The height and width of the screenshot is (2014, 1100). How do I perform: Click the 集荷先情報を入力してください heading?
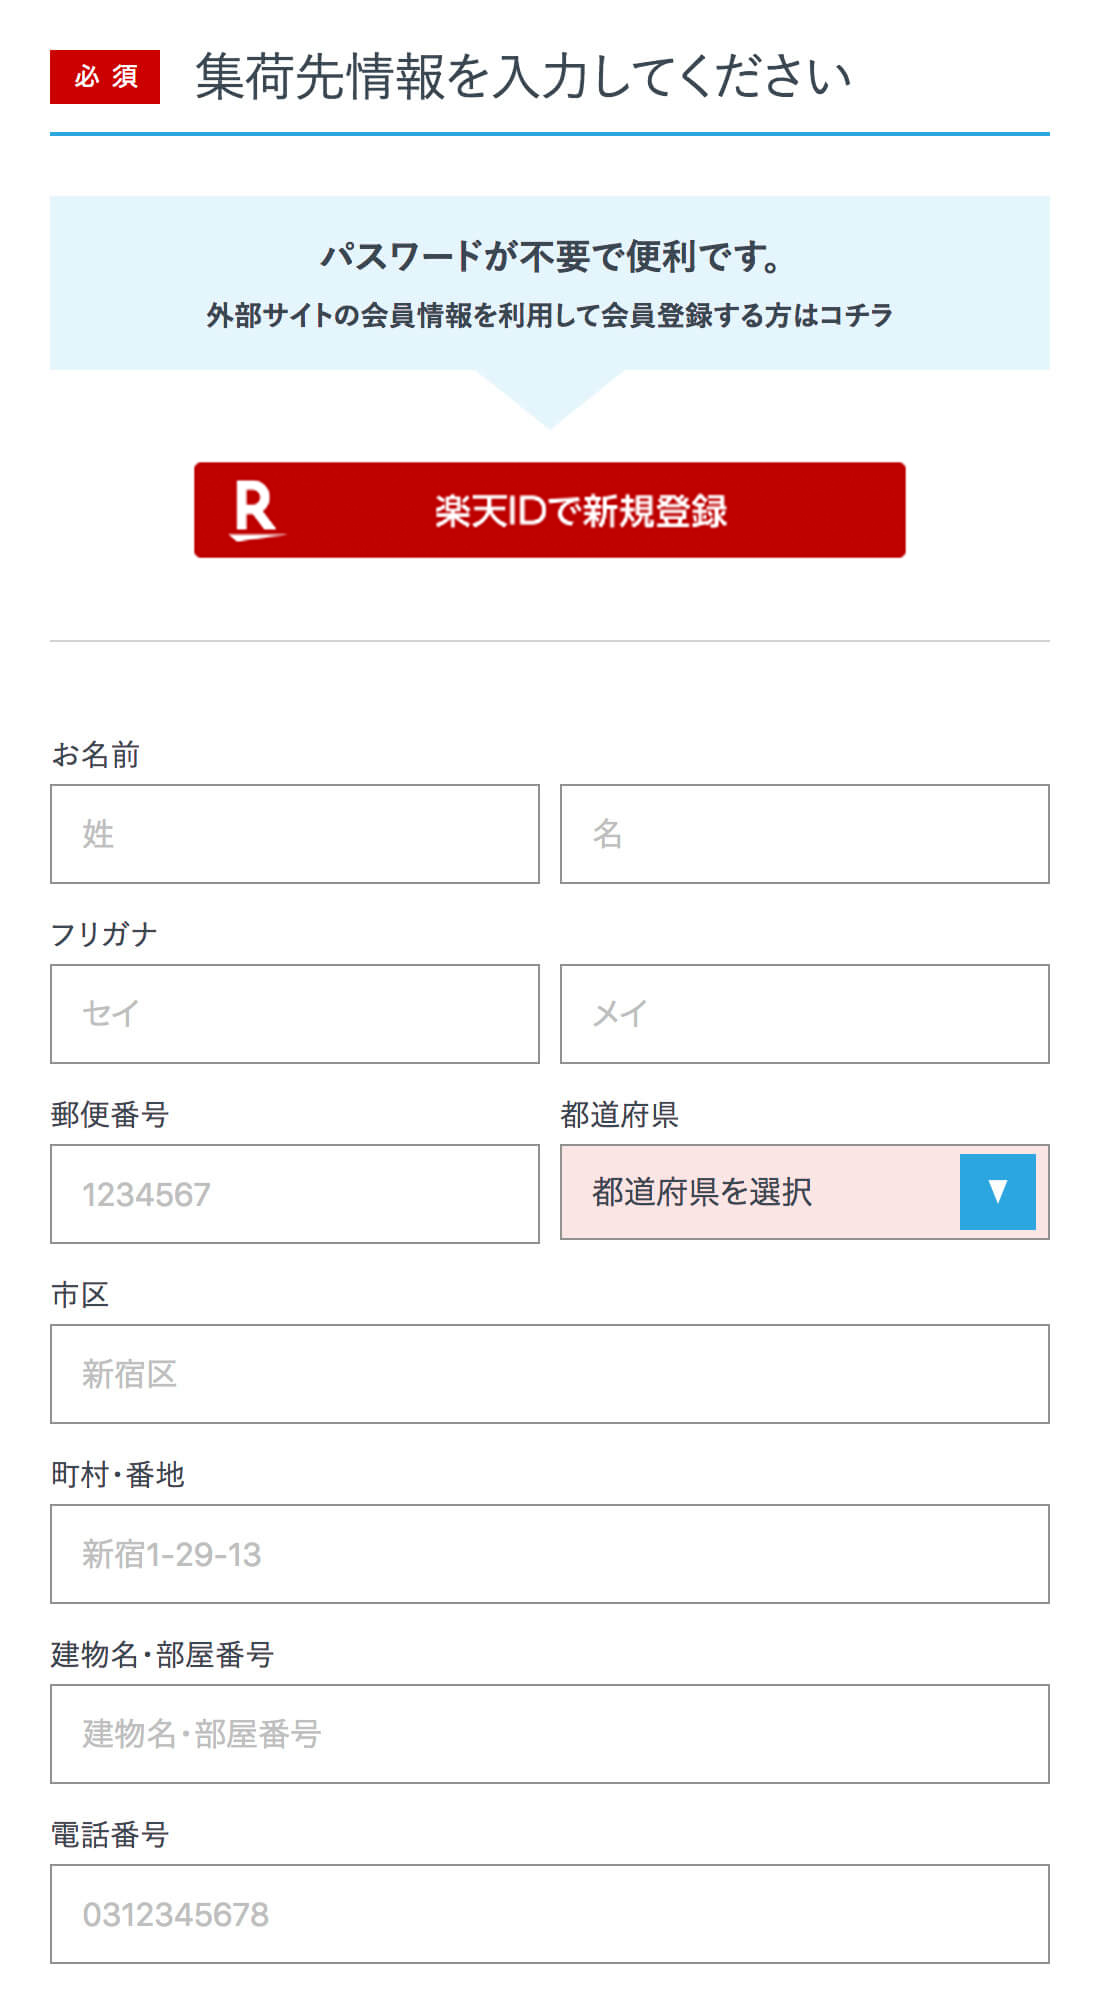coord(522,77)
